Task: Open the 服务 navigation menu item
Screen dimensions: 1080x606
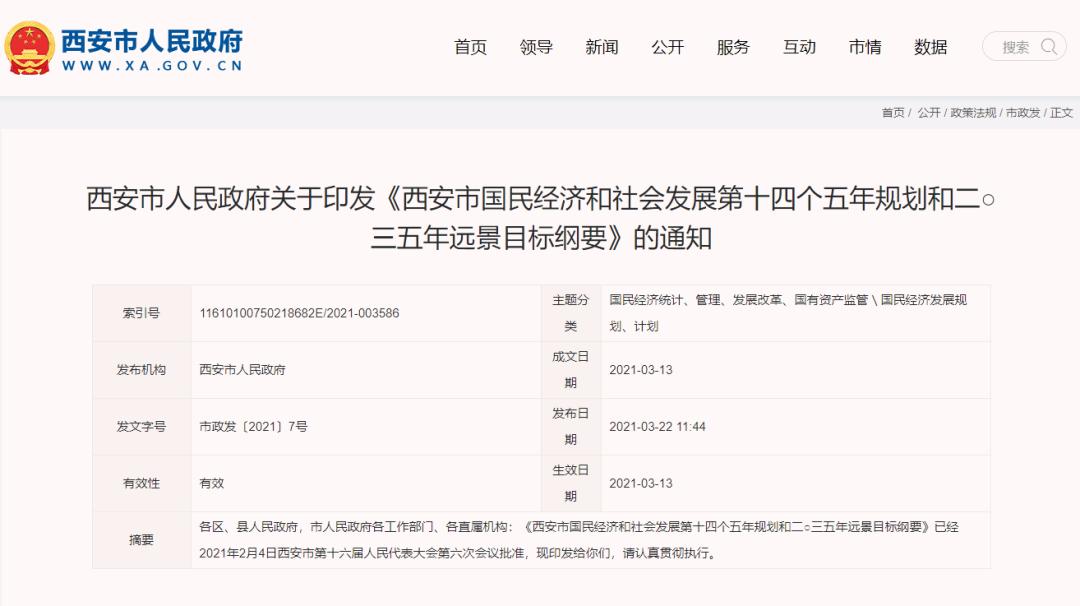Action: tap(734, 46)
